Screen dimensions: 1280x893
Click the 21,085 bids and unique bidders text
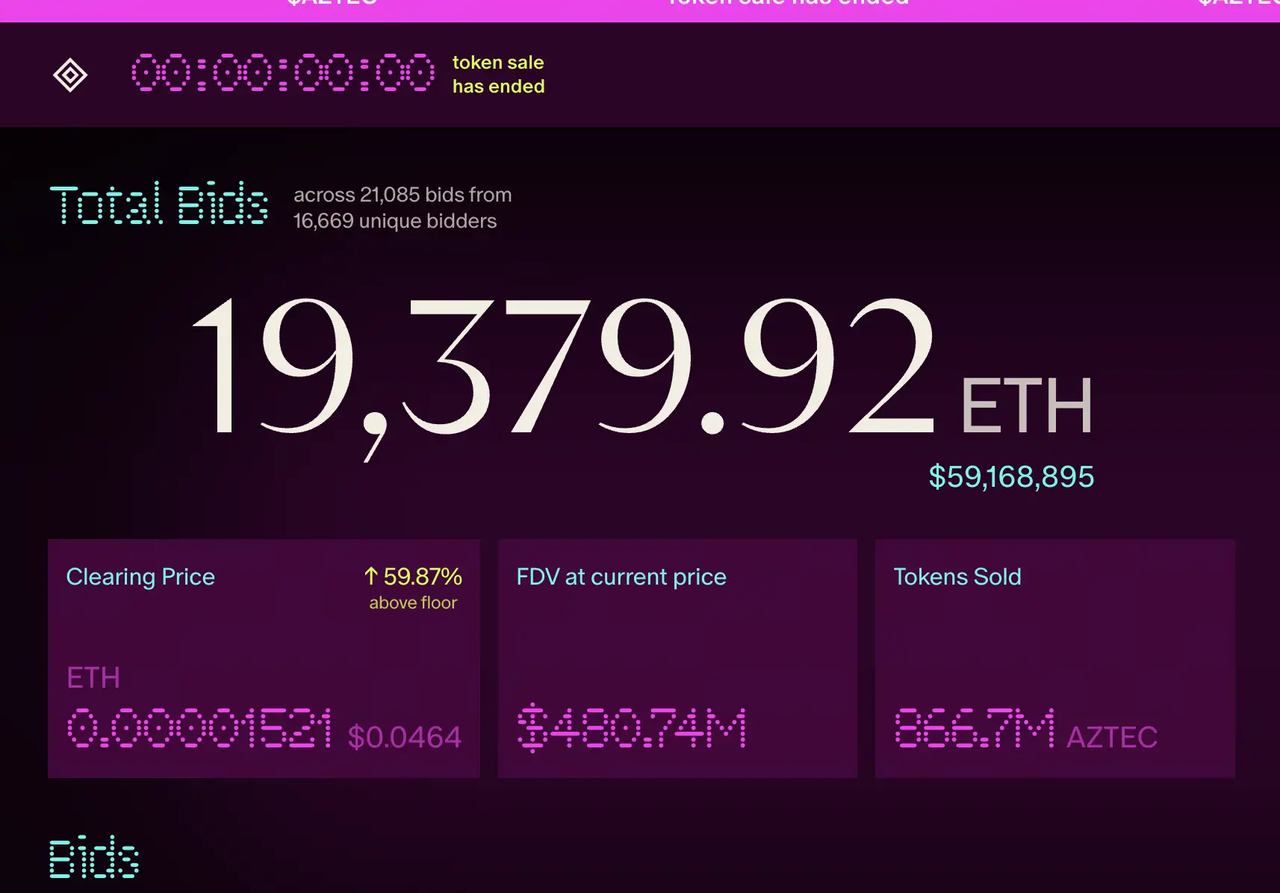coord(402,208)
